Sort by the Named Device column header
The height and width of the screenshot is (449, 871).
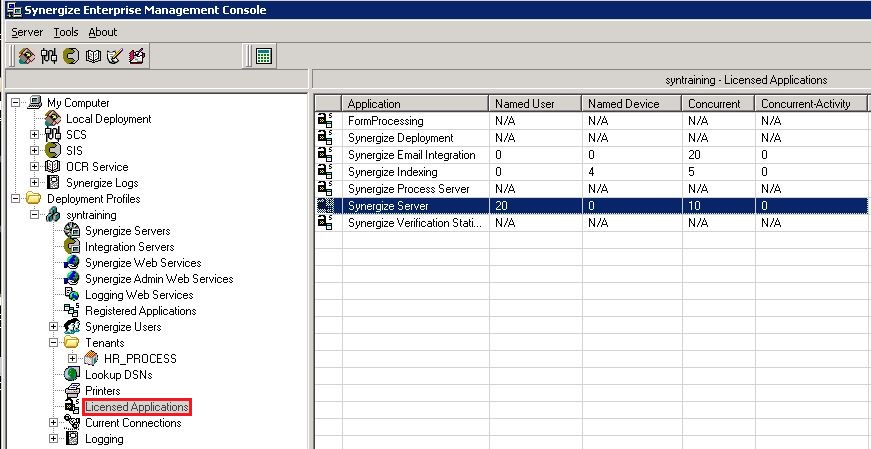[632, 103]
